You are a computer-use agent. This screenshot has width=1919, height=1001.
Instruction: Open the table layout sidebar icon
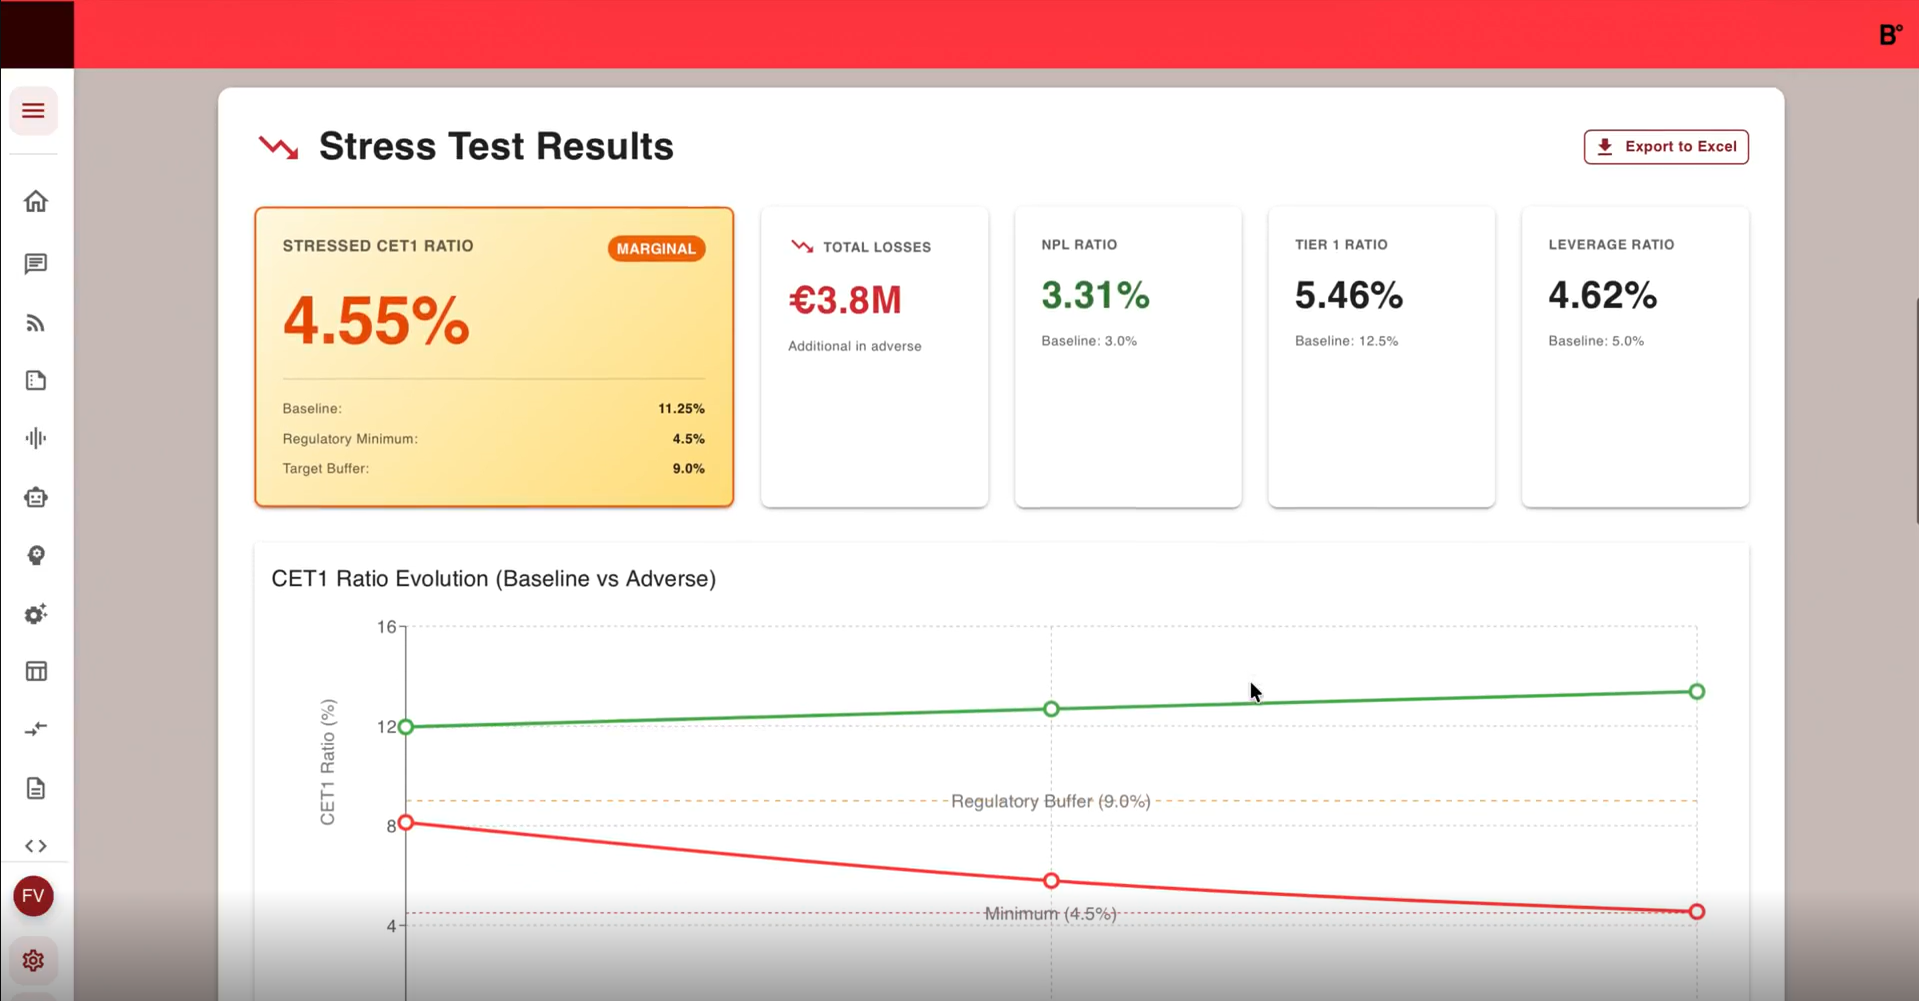click(36, 671)
